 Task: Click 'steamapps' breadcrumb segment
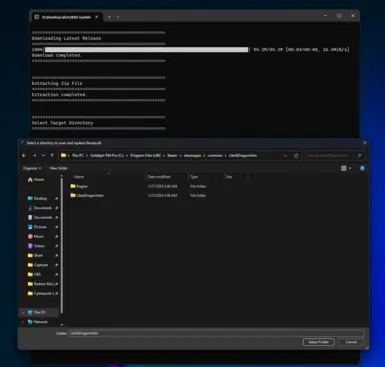click(192, 156)
